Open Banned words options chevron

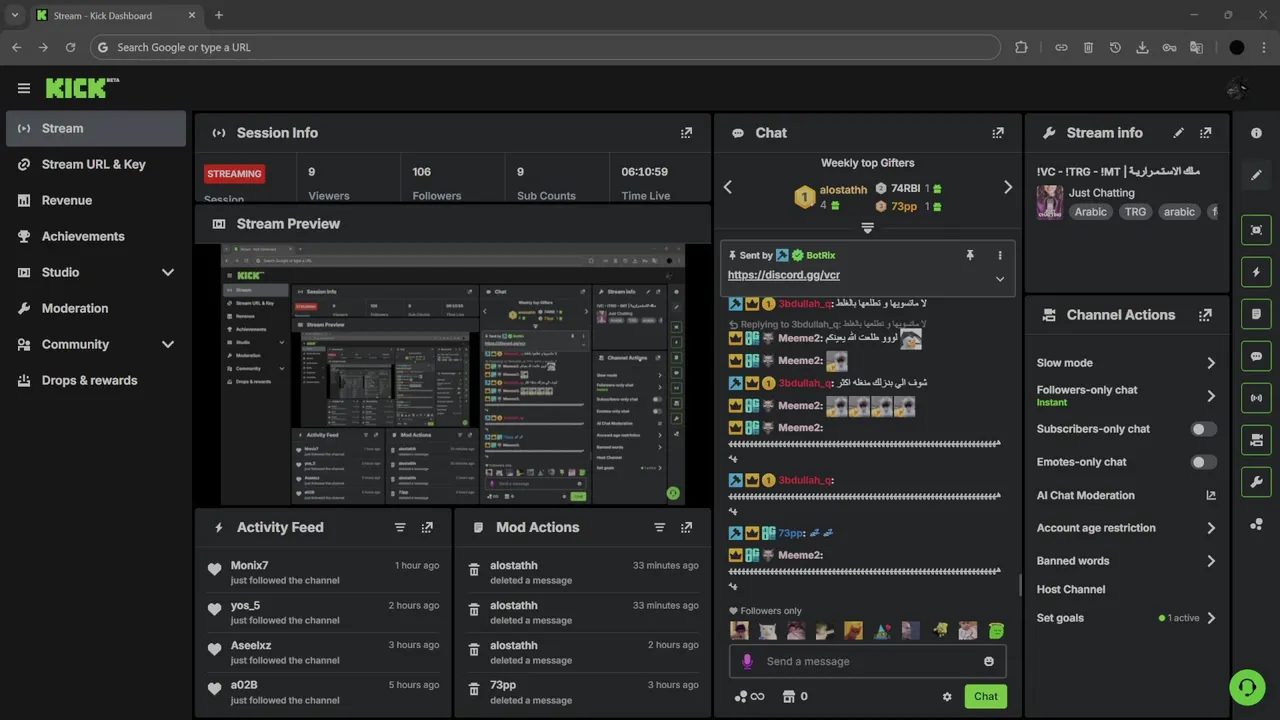(x=1211, y=561)
